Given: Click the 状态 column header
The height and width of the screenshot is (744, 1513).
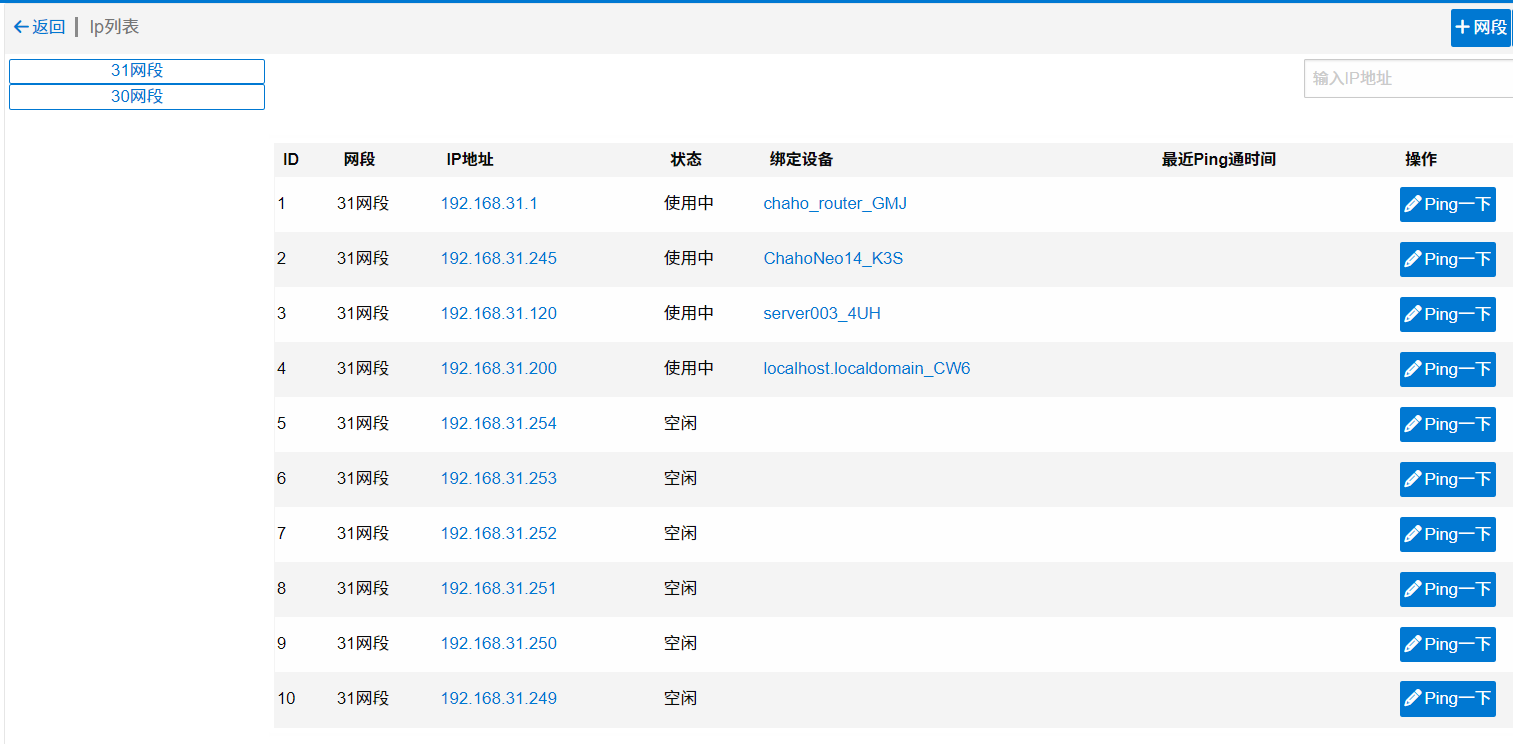Looking at the screenshot, I should tap(686, 159).
